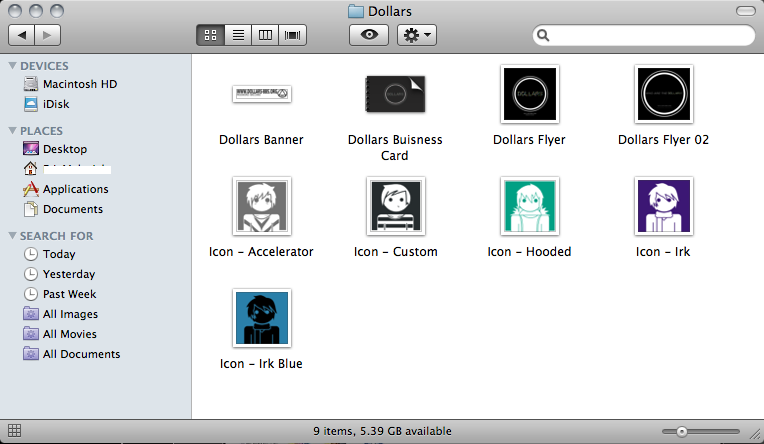Show files from Yesterday

(x=59, y=274)
